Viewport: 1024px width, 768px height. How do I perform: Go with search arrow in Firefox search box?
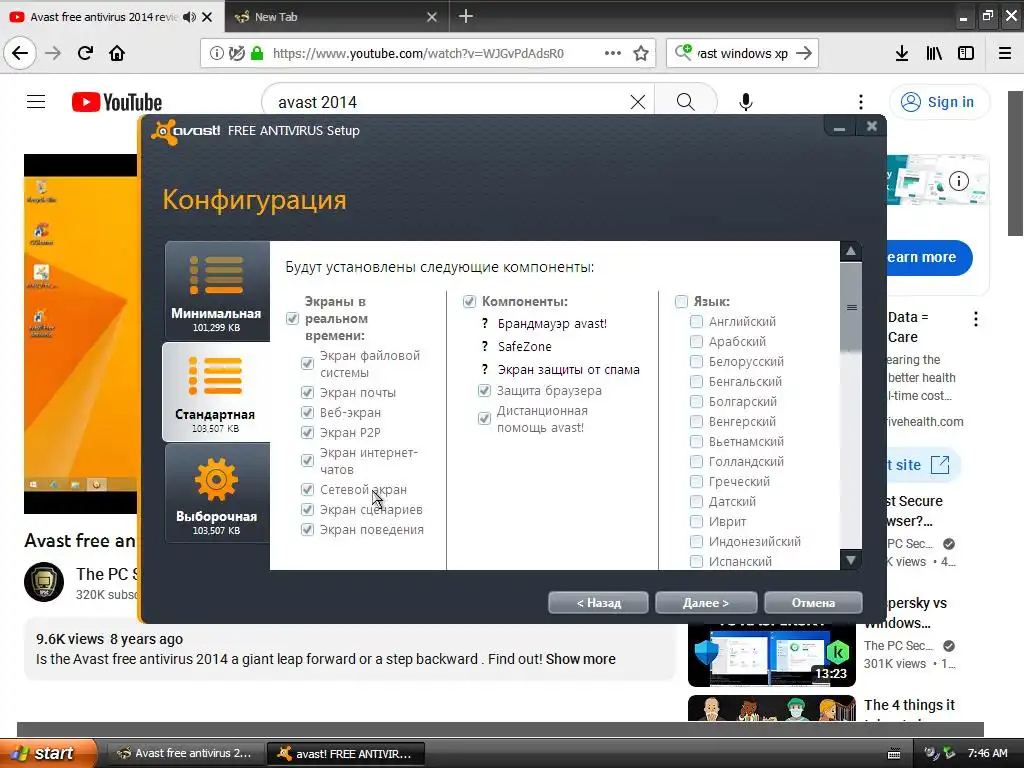click(805, 53)
